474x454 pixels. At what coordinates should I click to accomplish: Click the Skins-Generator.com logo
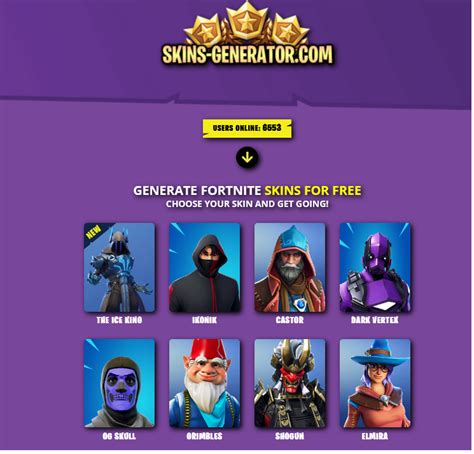click(x=247, y=54)
